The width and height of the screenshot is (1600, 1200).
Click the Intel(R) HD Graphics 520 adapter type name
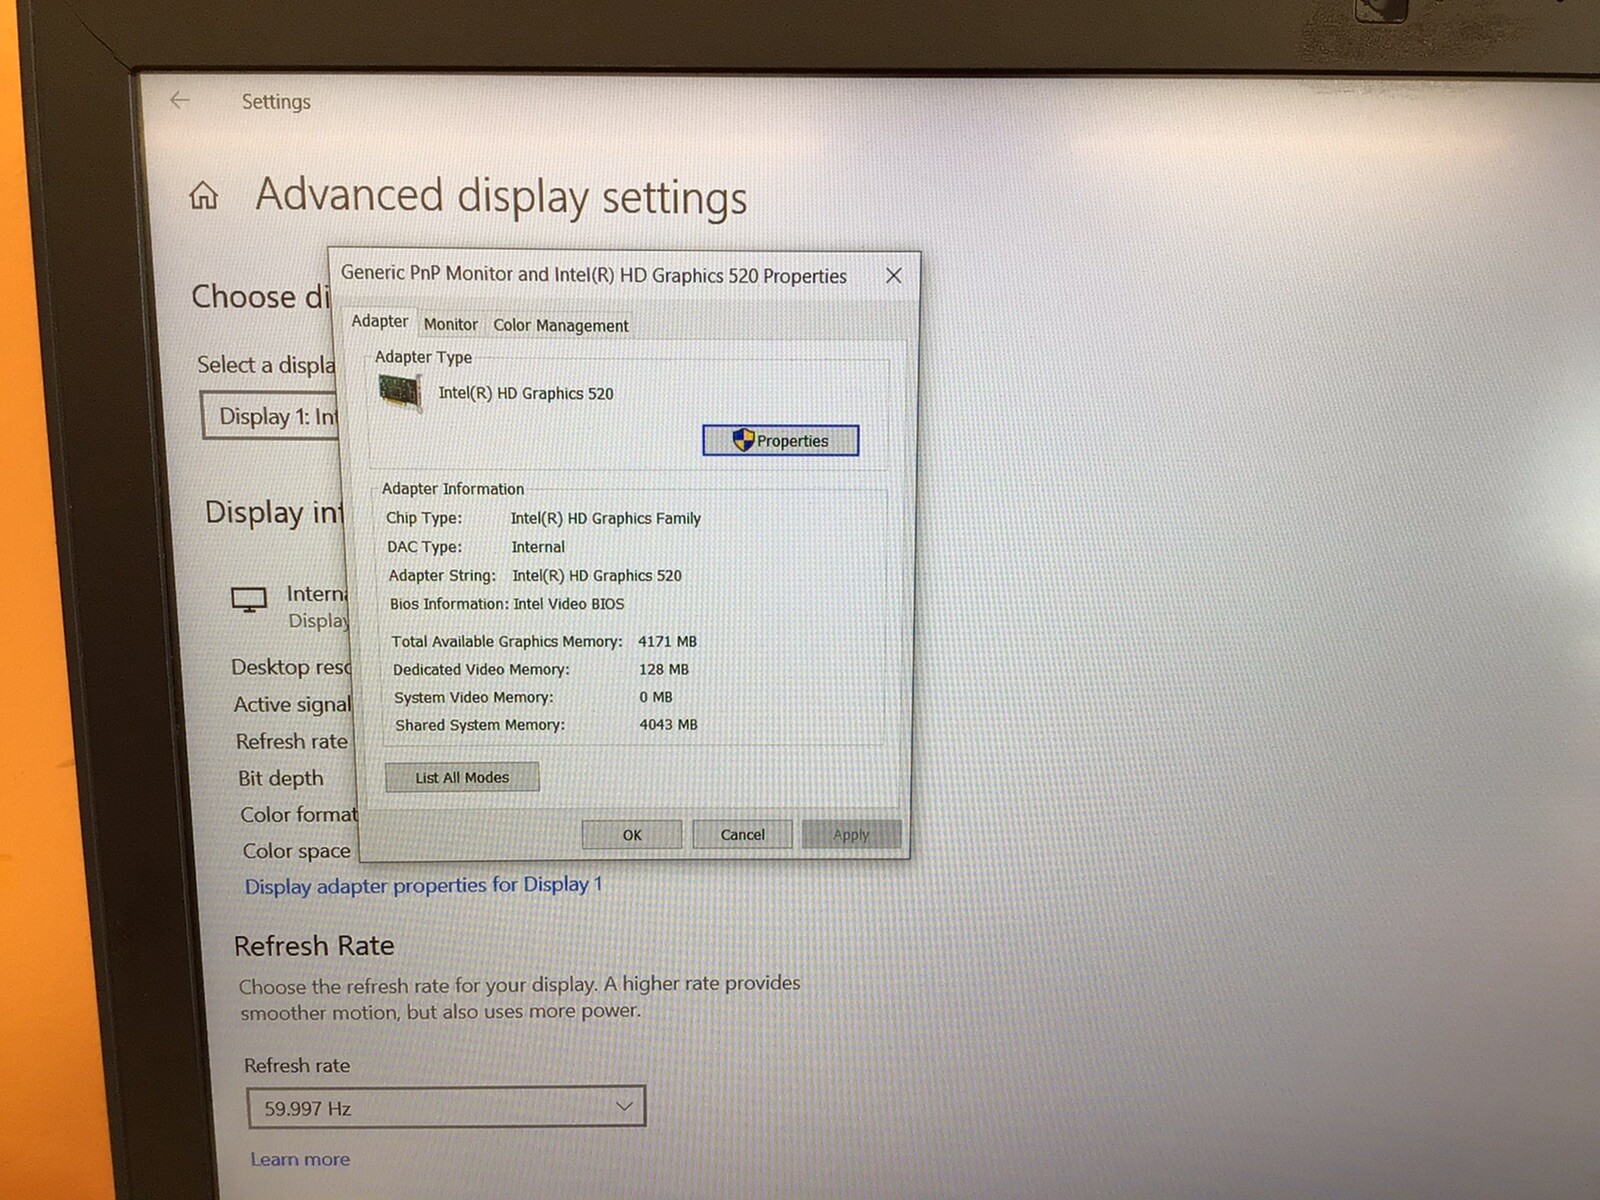coord(526,393)
